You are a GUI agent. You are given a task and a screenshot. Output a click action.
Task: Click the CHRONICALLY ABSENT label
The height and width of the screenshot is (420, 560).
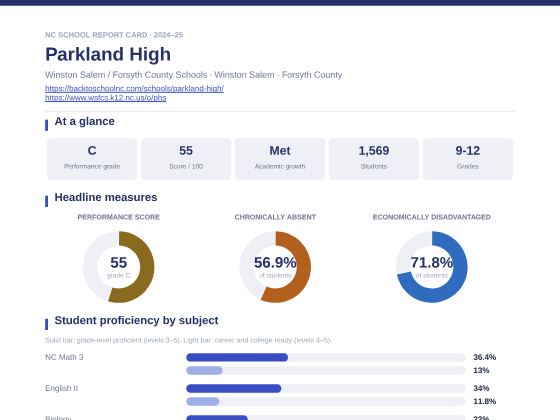[x=275, y=217]
